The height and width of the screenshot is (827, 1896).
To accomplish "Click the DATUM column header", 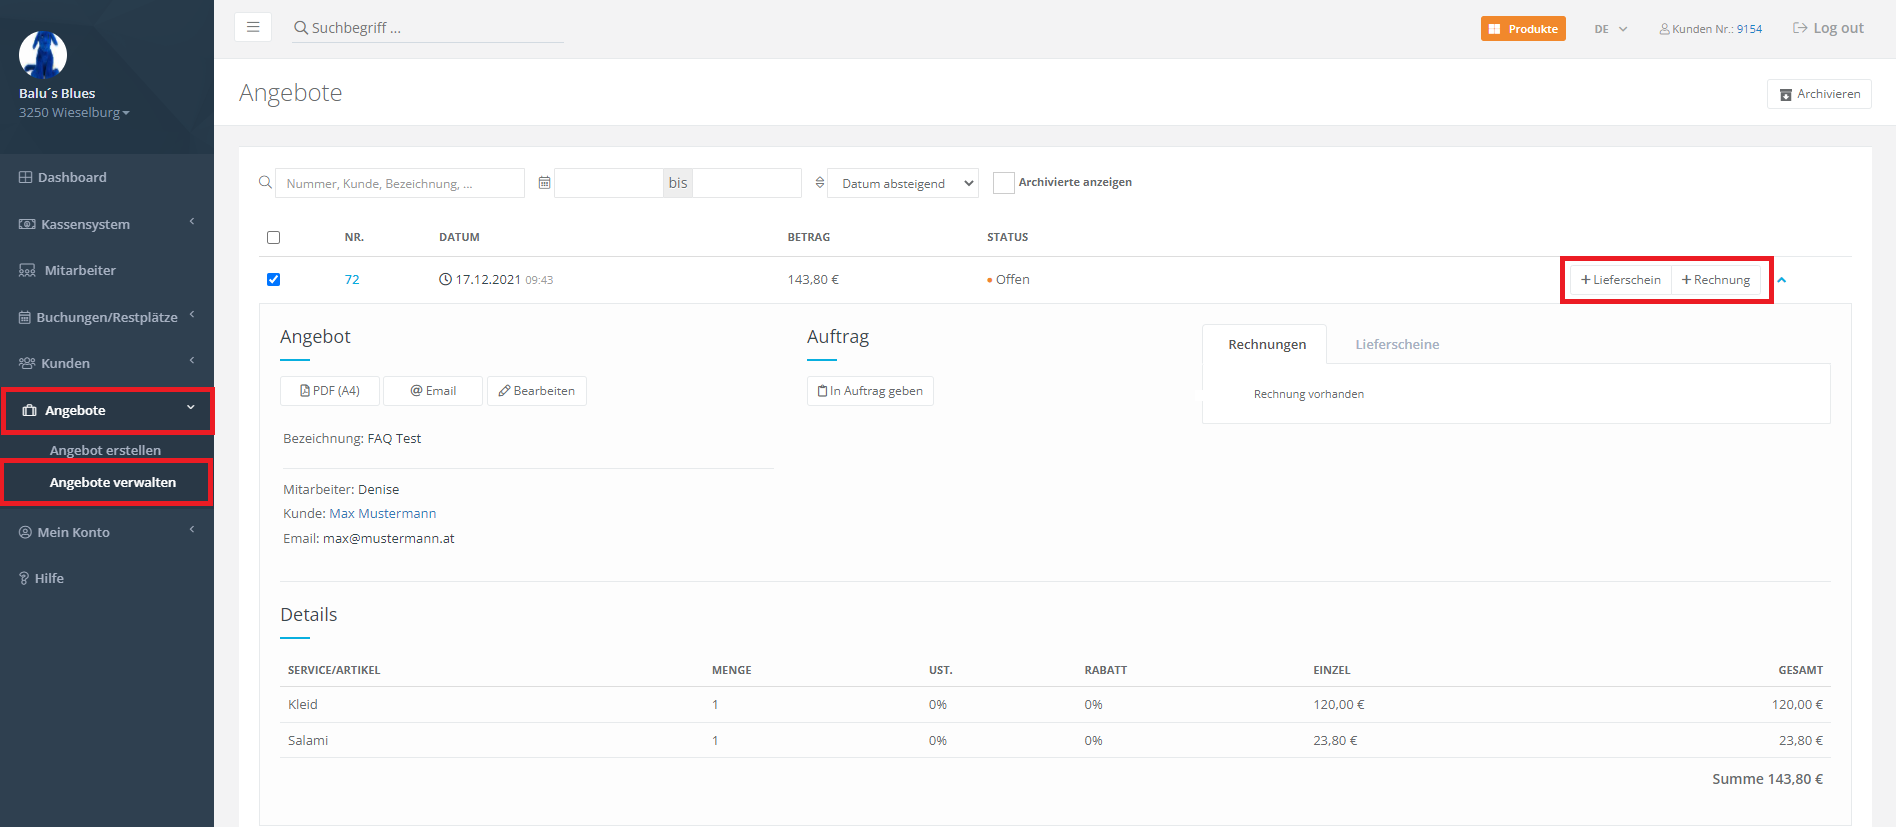I will point(459,237).
